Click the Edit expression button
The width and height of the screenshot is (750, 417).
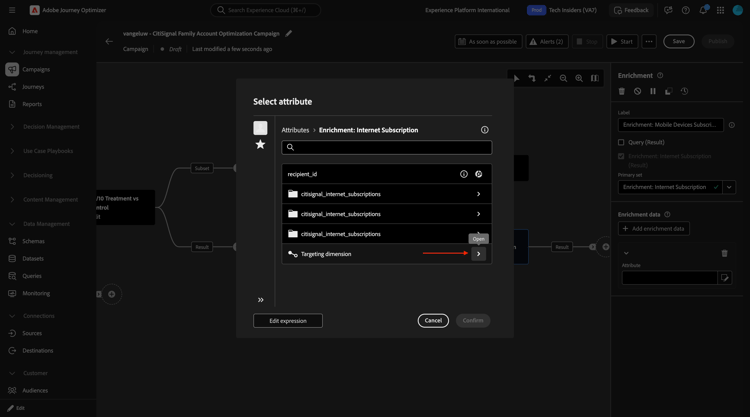pos(288,321)
